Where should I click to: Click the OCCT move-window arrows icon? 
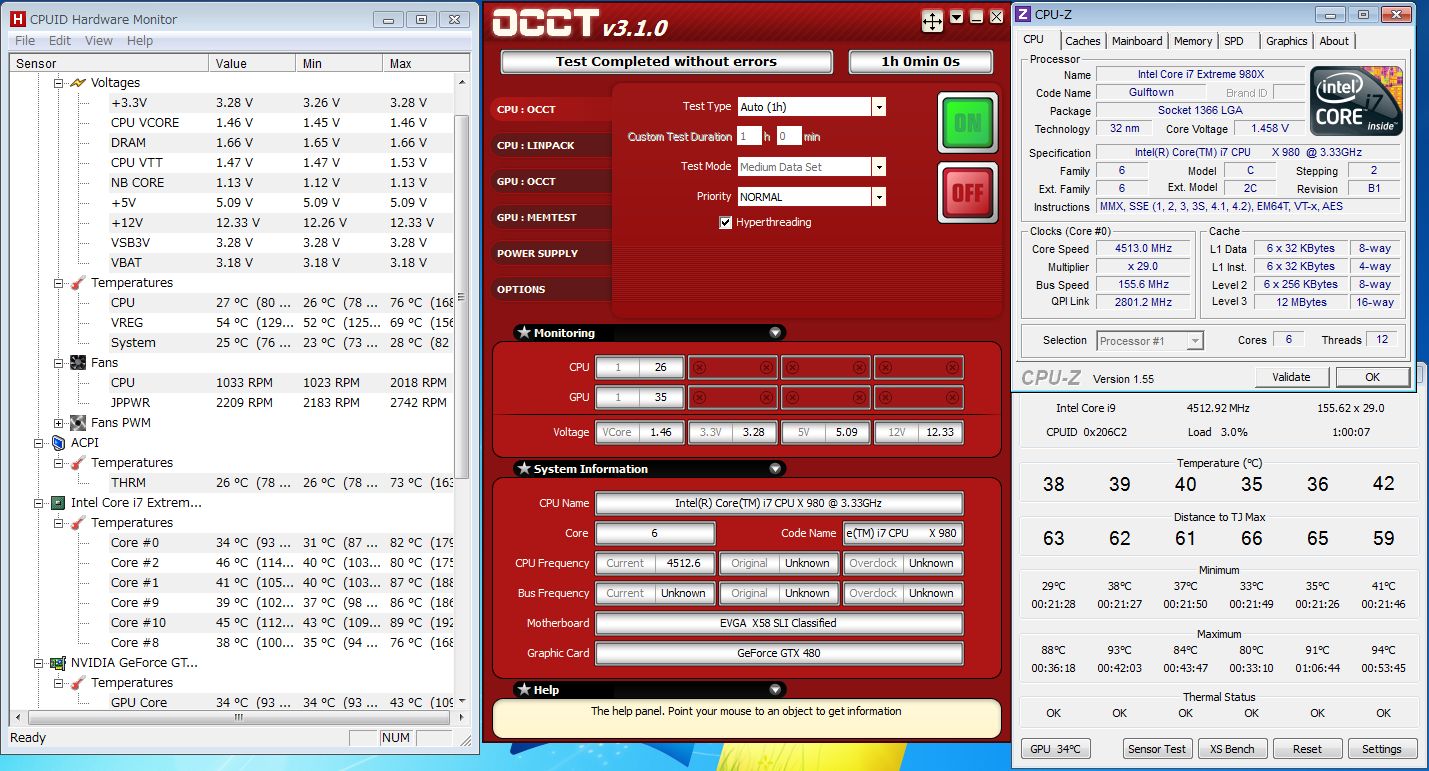(x=932, y=21)
